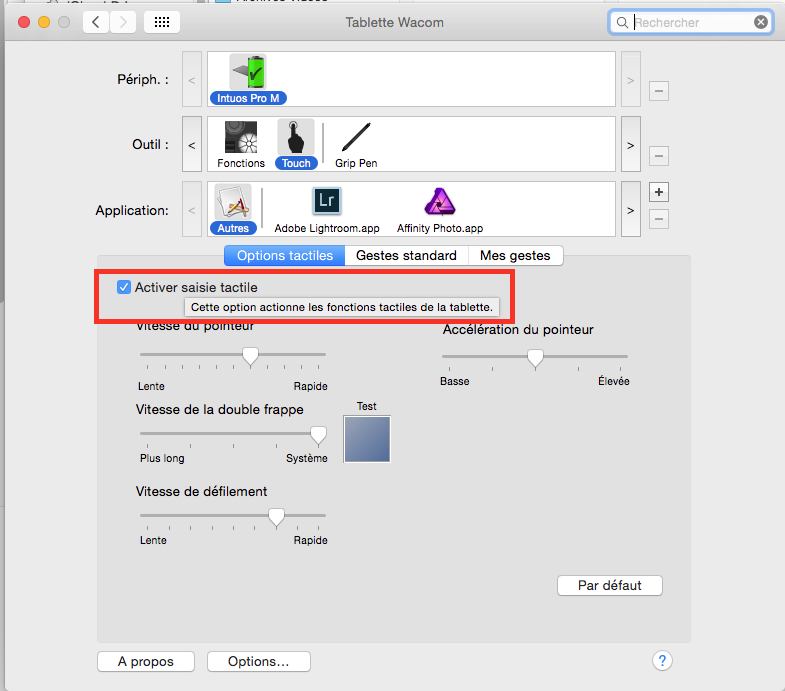Click the Accélération du pointeur slider handle

click(535, 359)
